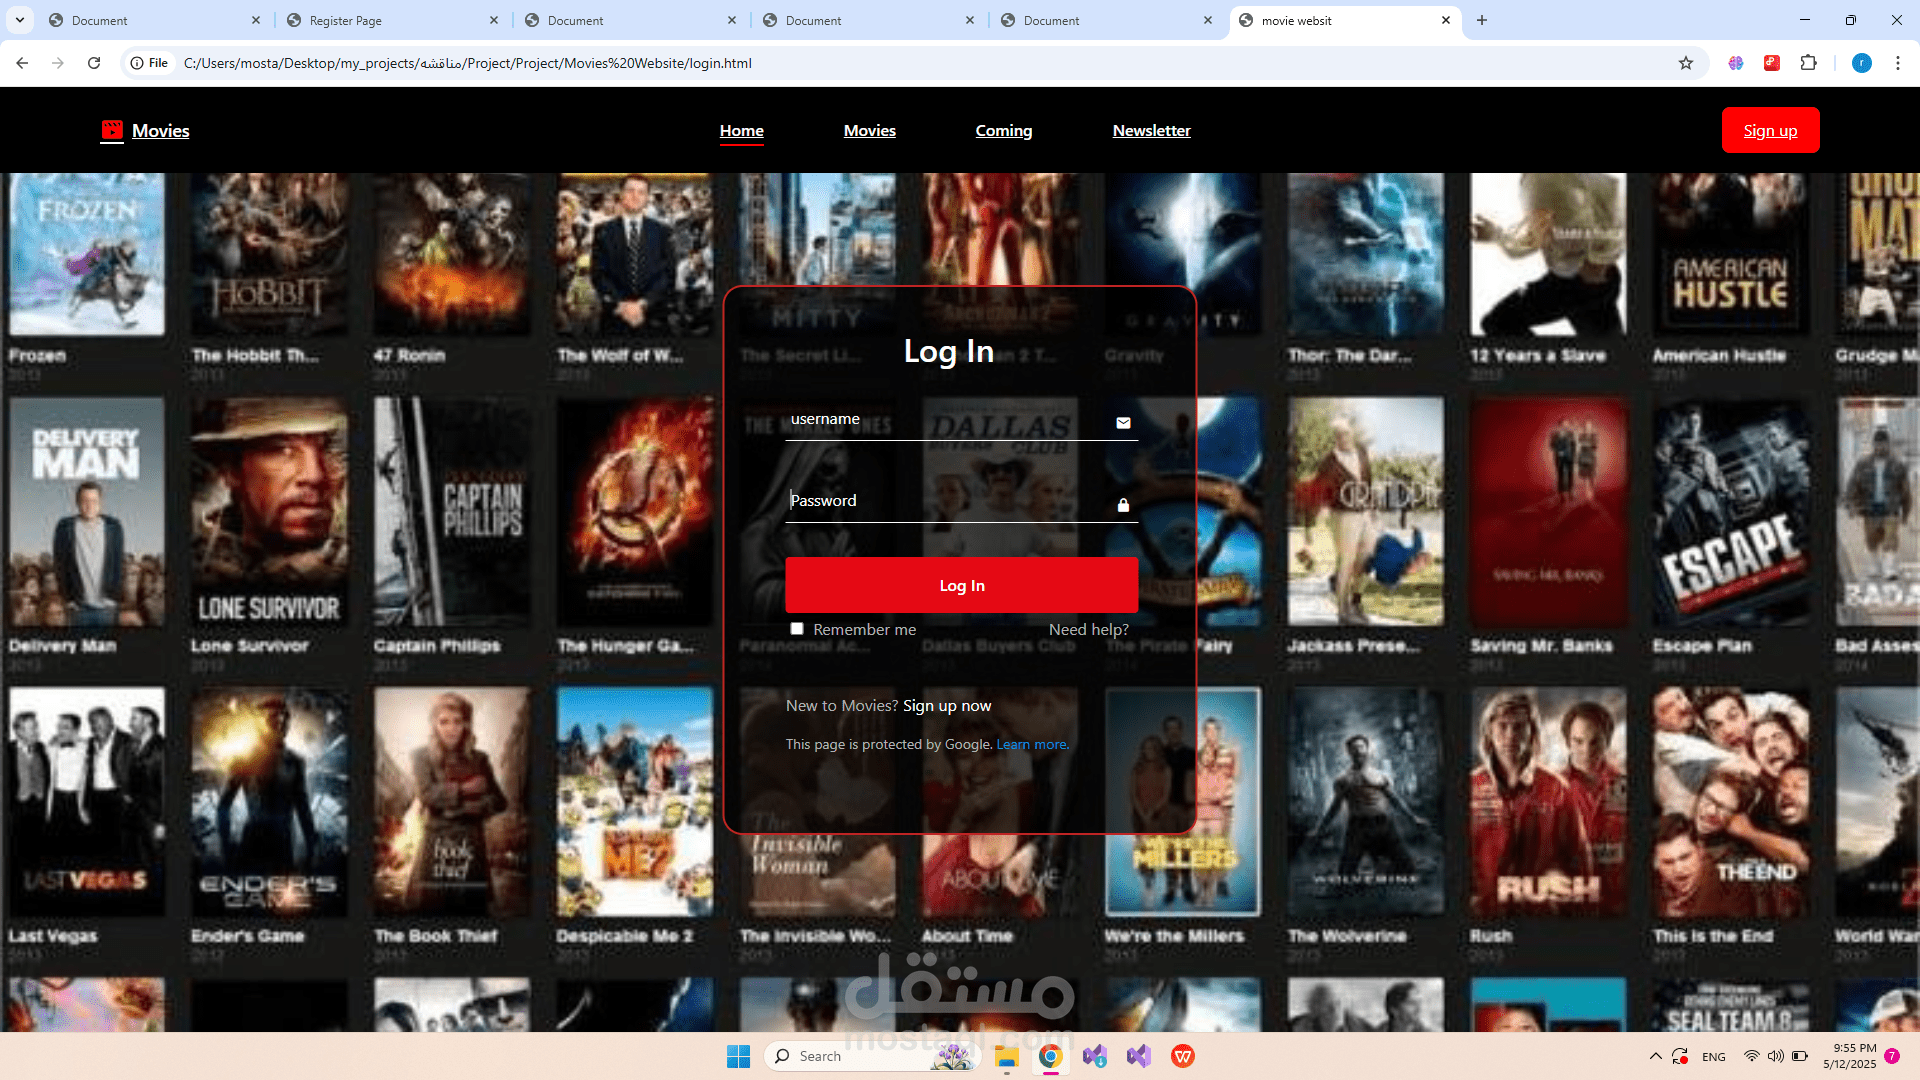Open the Frozen movie poster

tap(87, 254)
